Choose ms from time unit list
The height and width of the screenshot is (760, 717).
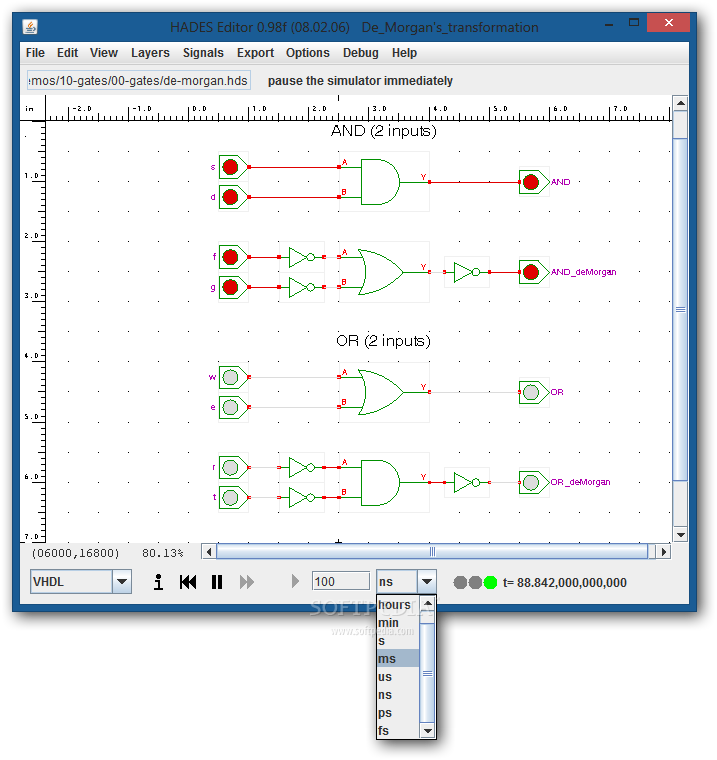pyautogui.click(x=398, y=659)
